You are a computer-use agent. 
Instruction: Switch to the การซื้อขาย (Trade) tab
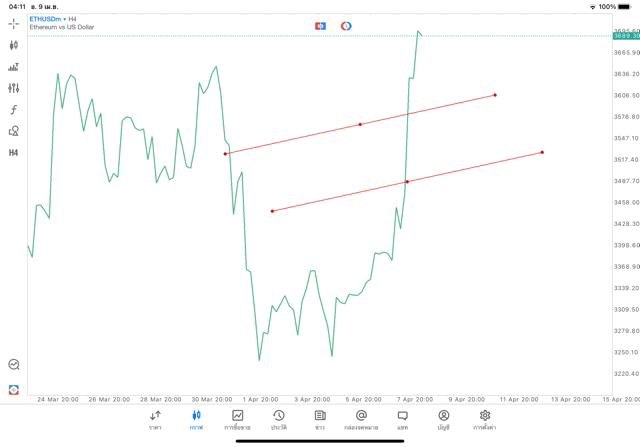[237, 419]
